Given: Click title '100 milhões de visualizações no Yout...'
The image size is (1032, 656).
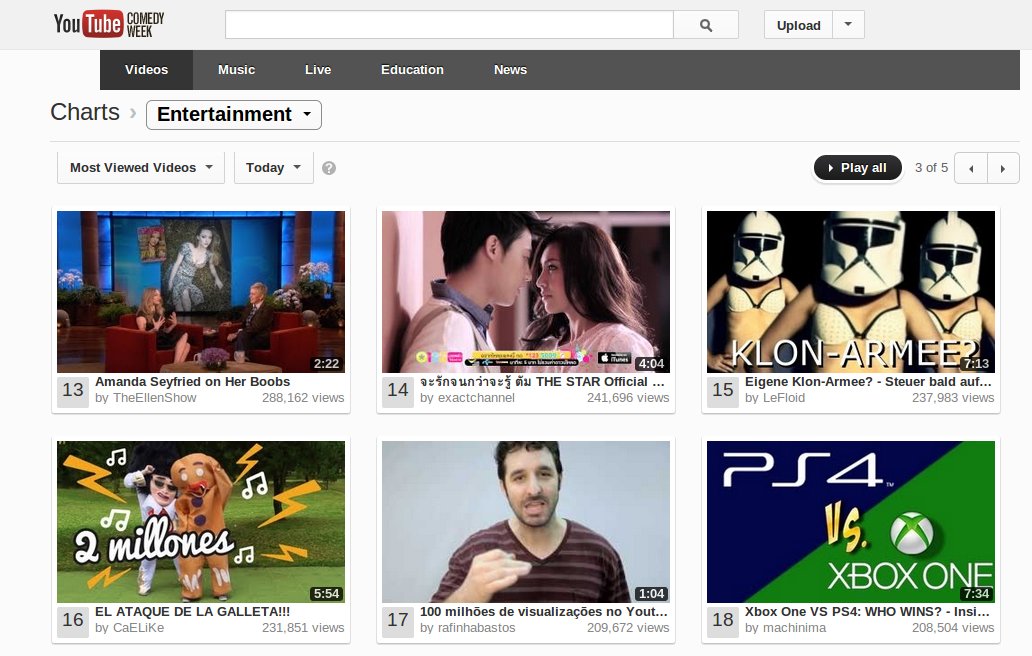Looking at the screenshot, I should (x=544, y=612).
